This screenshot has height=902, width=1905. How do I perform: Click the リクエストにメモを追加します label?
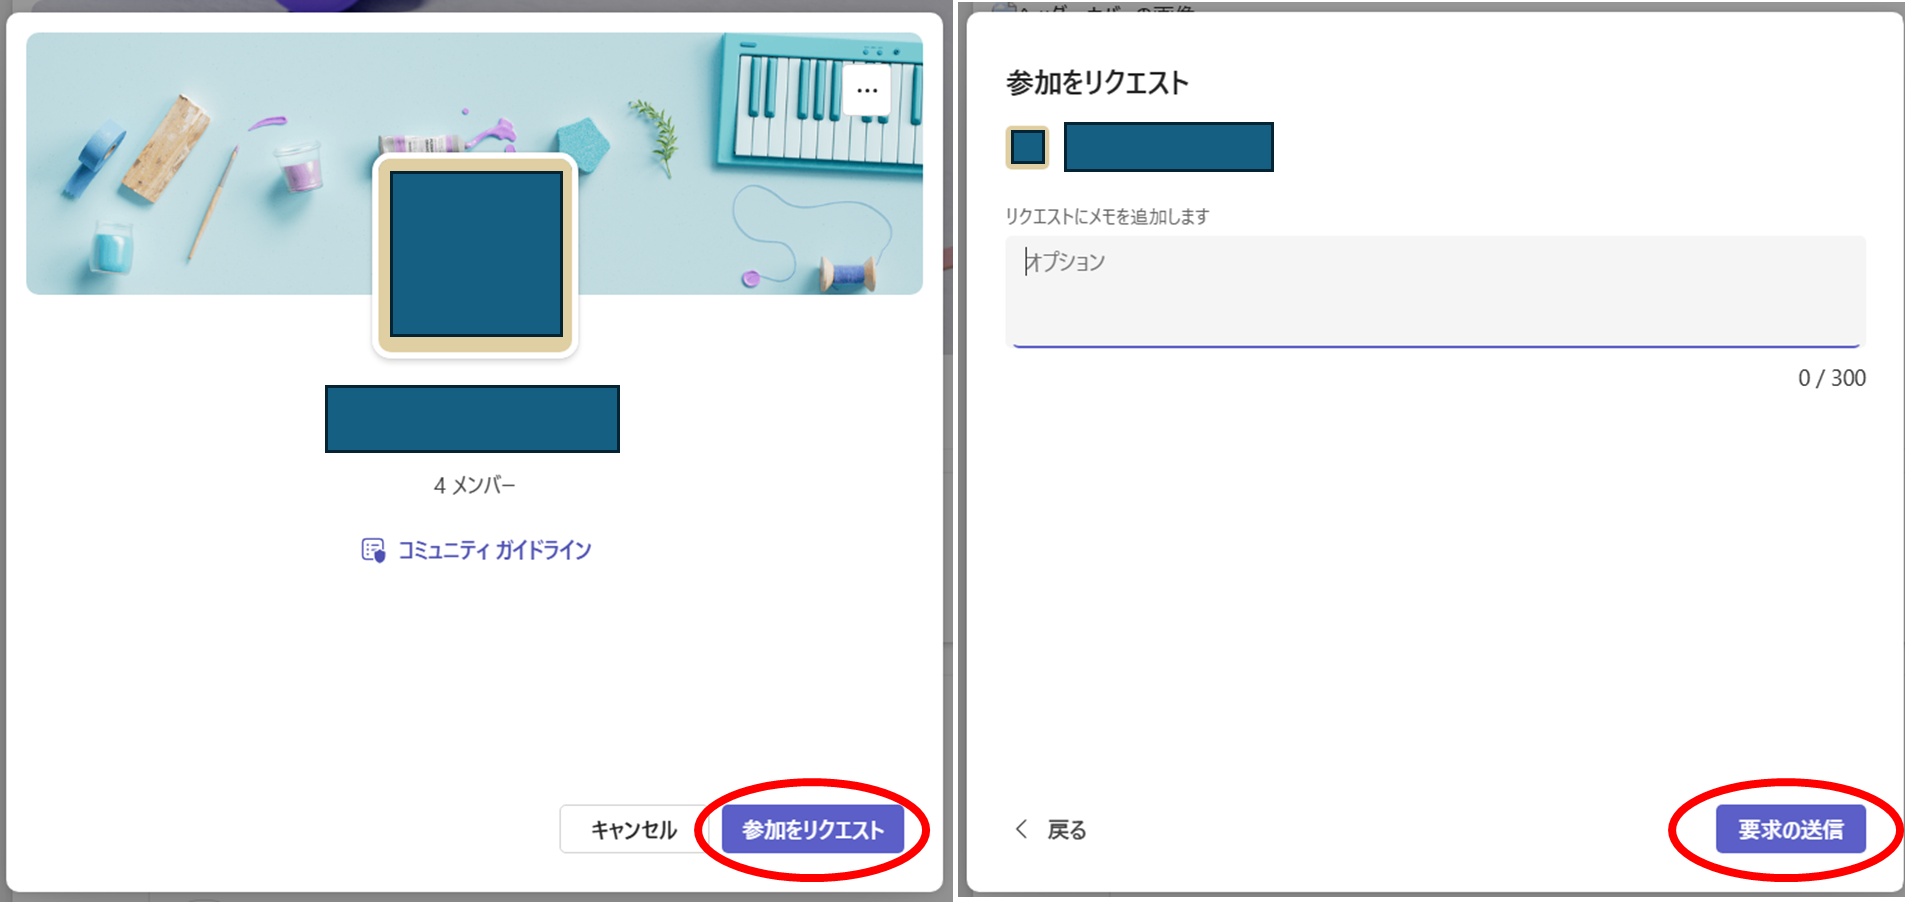(x=1106, y=215)
